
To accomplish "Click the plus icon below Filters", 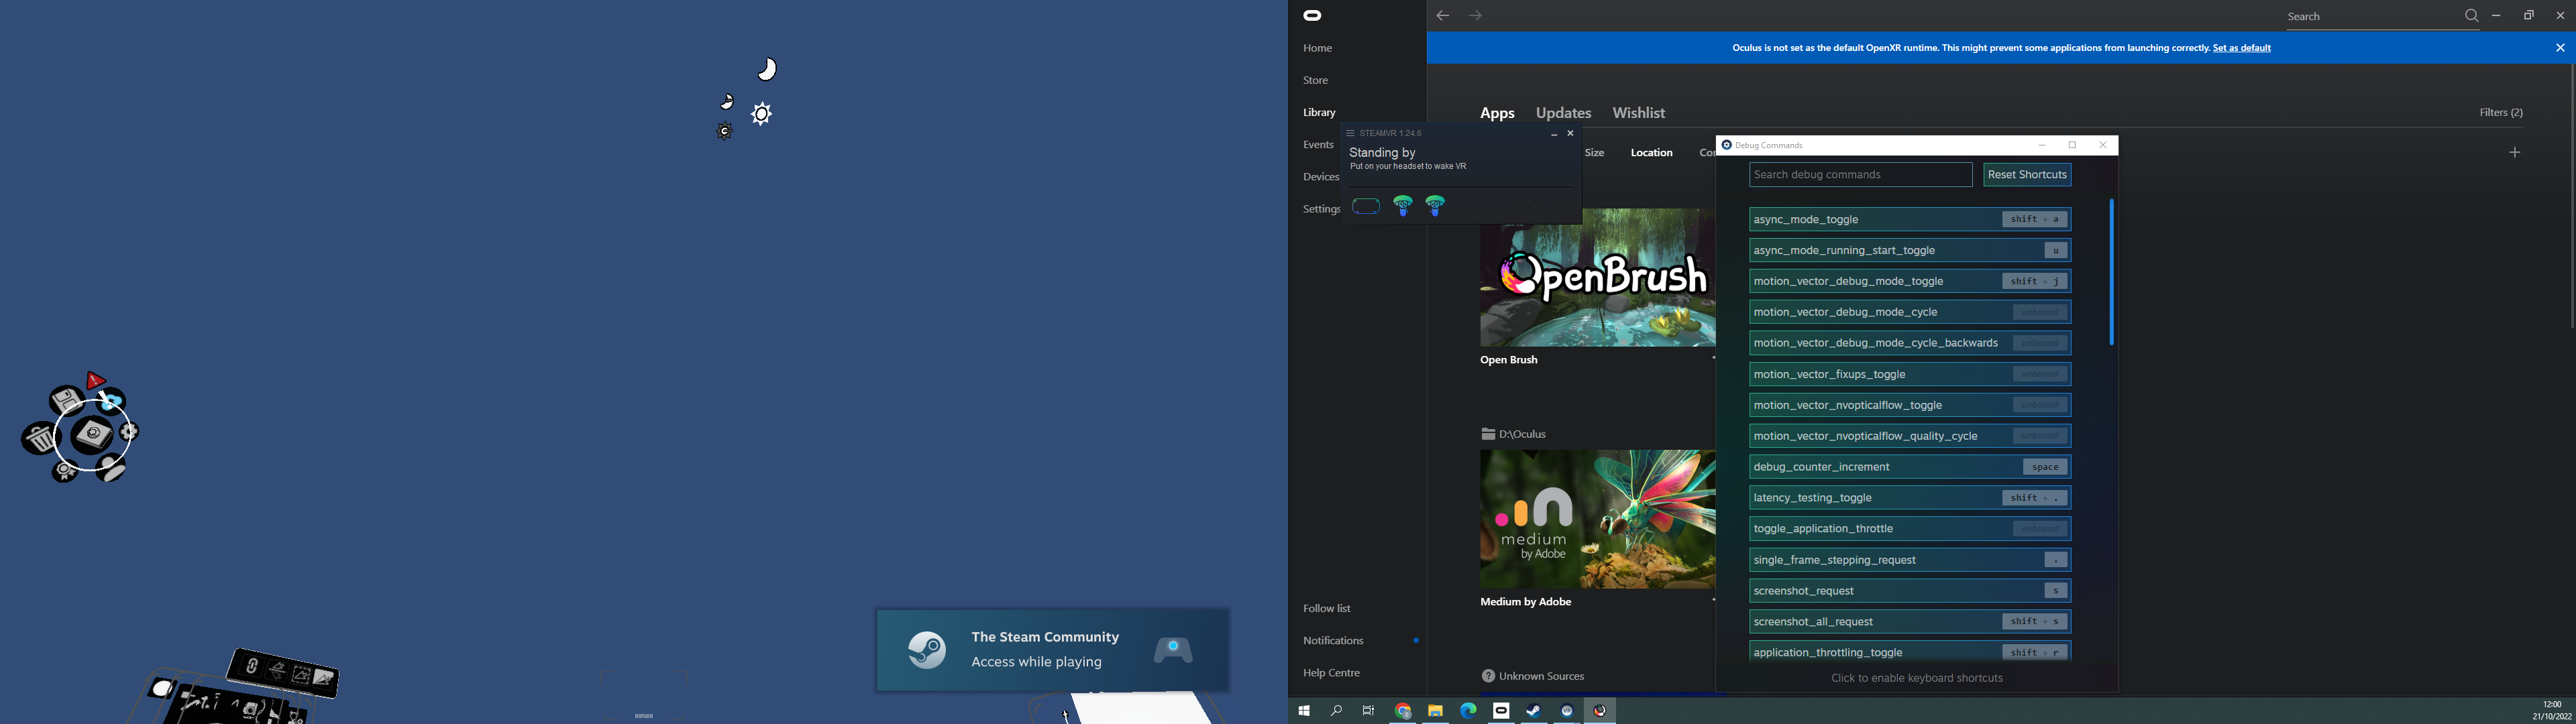I will click(x=2515, y=153).
